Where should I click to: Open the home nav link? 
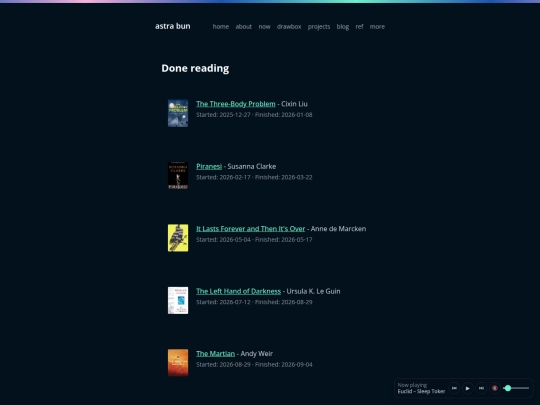tap(221, 27)
